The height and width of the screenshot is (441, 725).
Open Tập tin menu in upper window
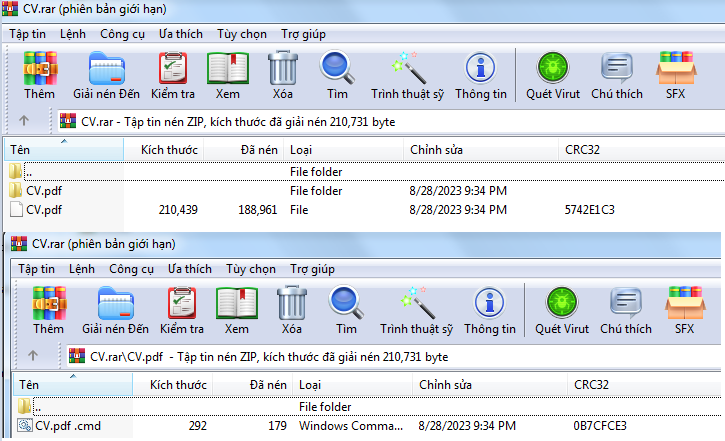[27, 34]
